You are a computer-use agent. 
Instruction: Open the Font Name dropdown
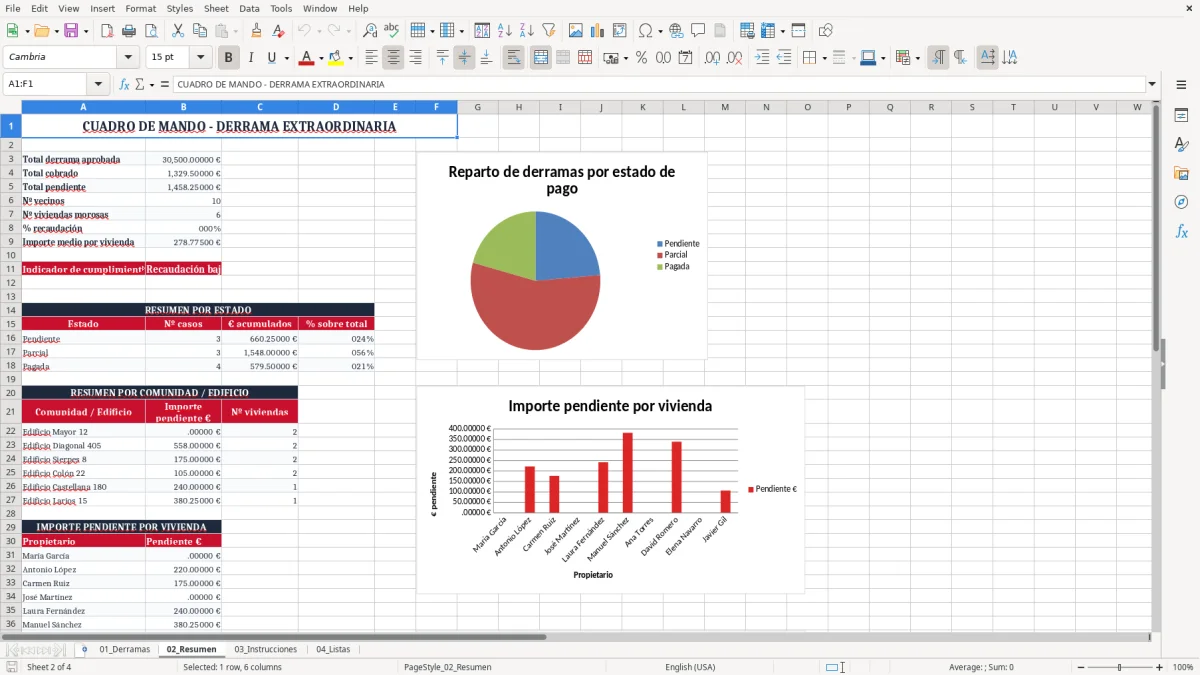[x=127, y=58]
